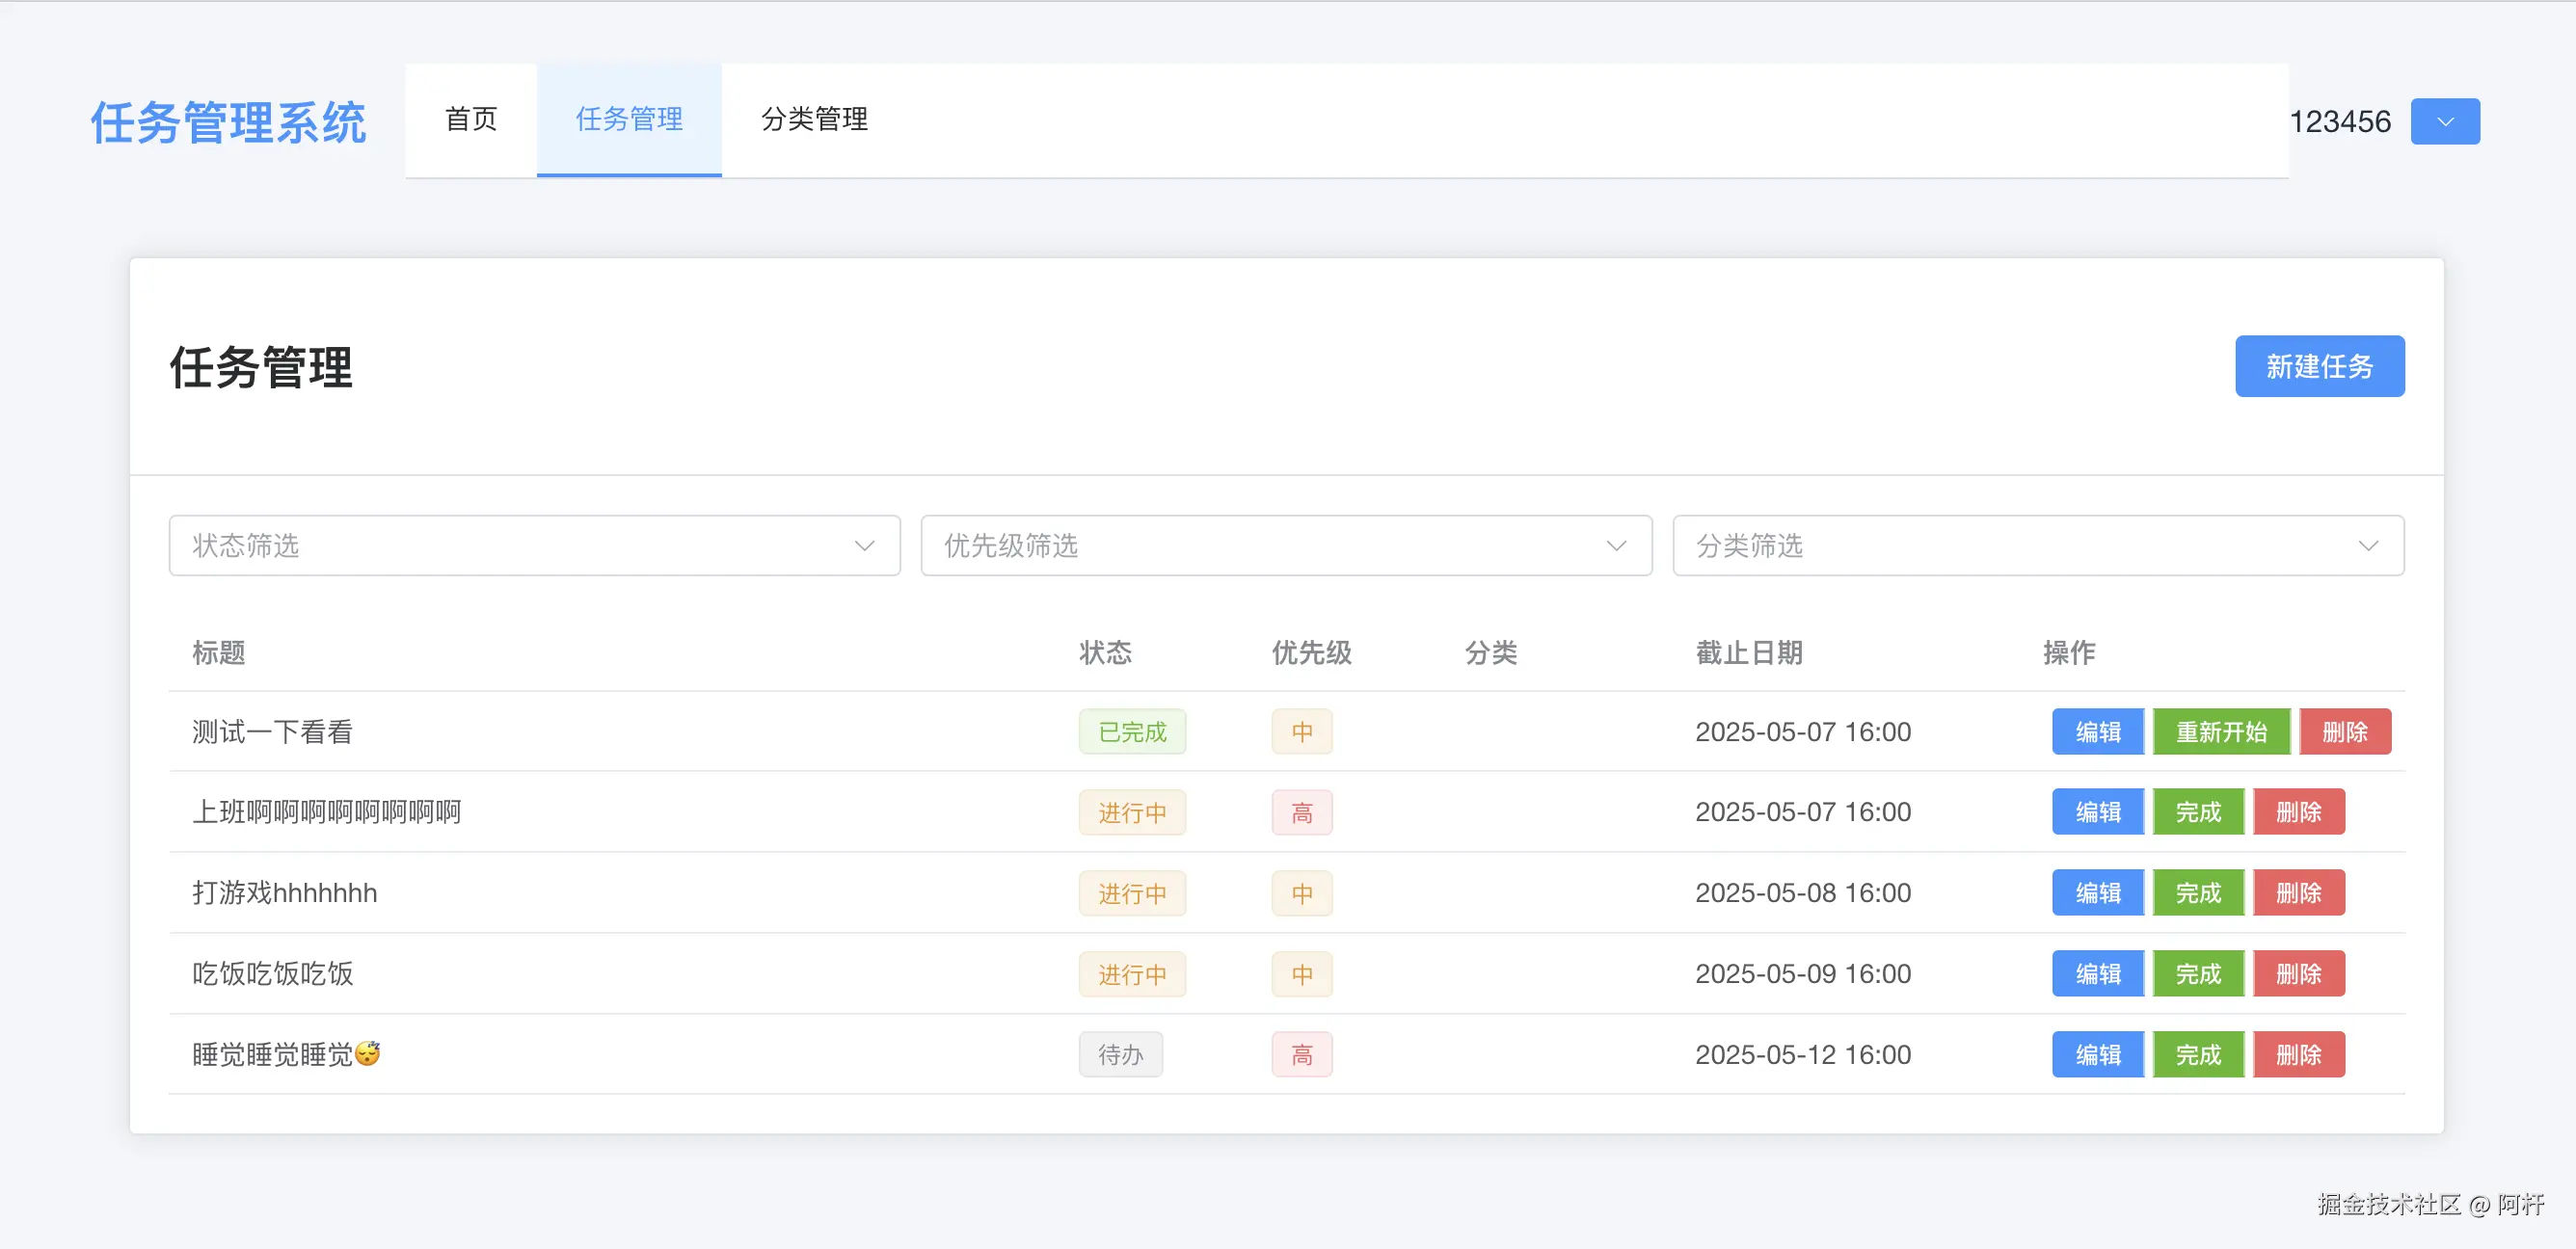Delete the 测试一下看看 task
The width and height of the screenshot is (2576, 1249).
2344,732
